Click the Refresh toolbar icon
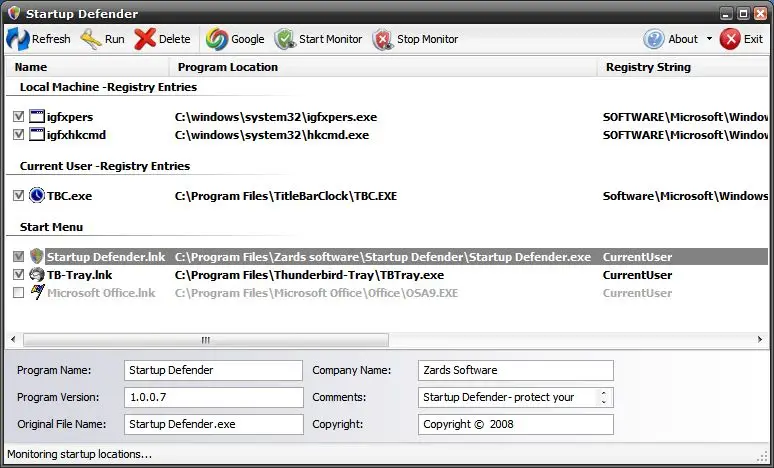The width and height of the screenshot is (774, 468). (18, 39)
